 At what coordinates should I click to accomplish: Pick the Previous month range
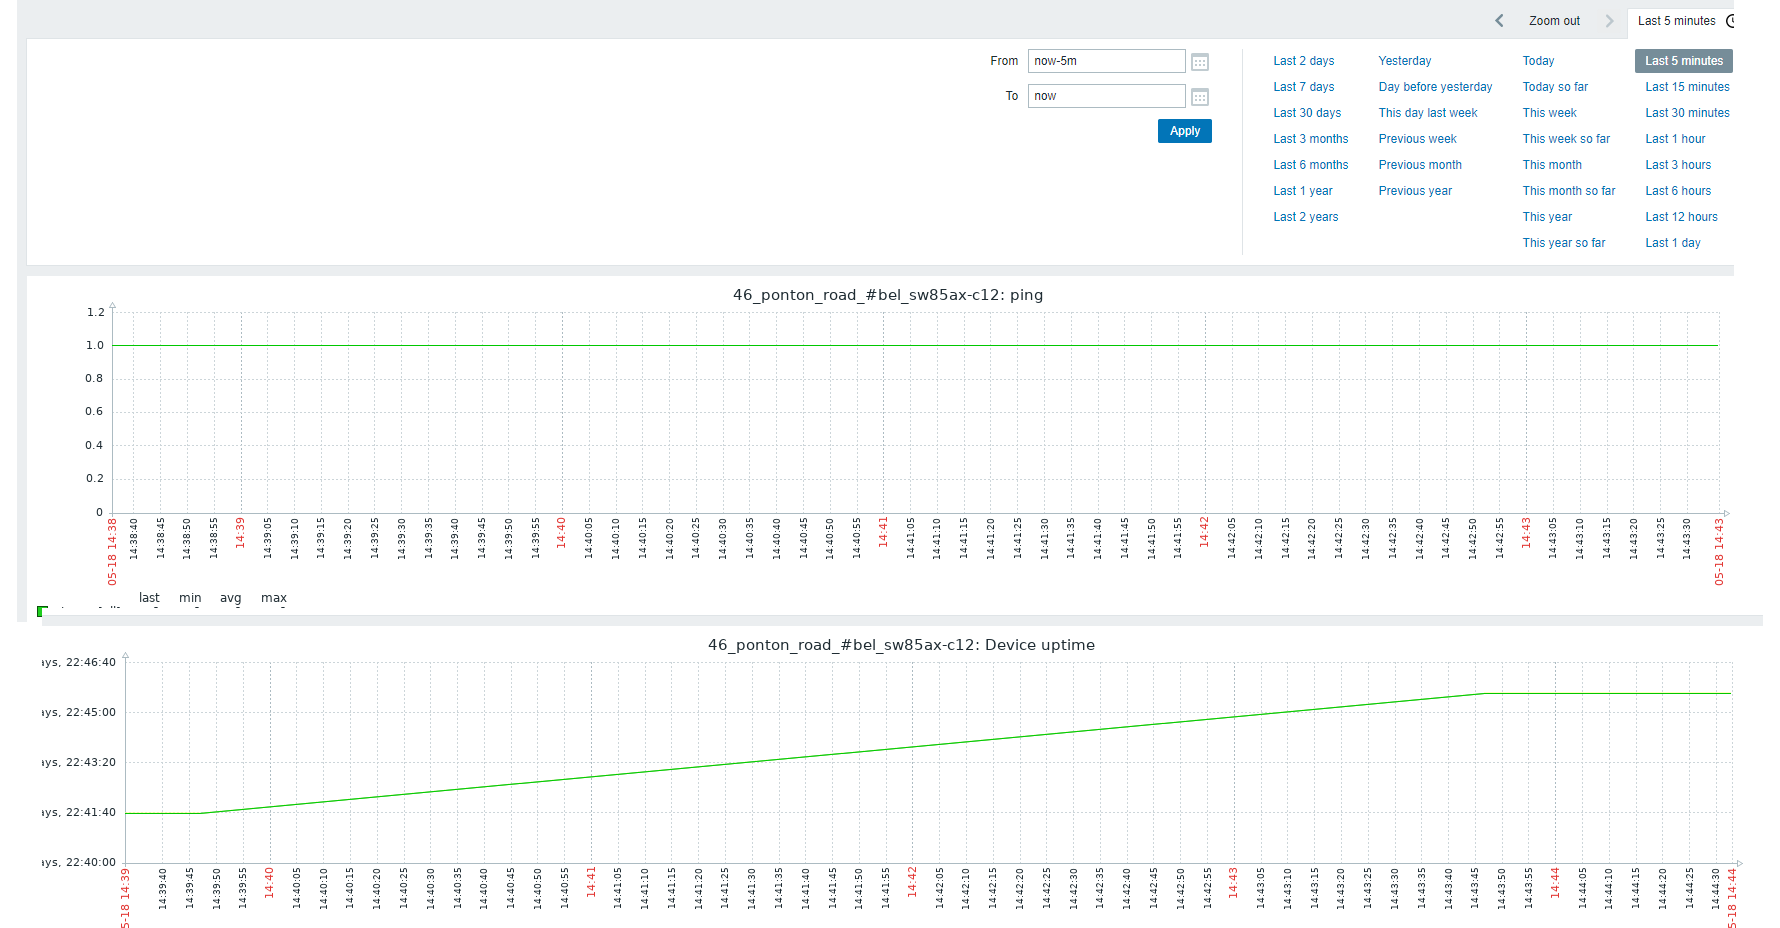tap(1419, 165)
